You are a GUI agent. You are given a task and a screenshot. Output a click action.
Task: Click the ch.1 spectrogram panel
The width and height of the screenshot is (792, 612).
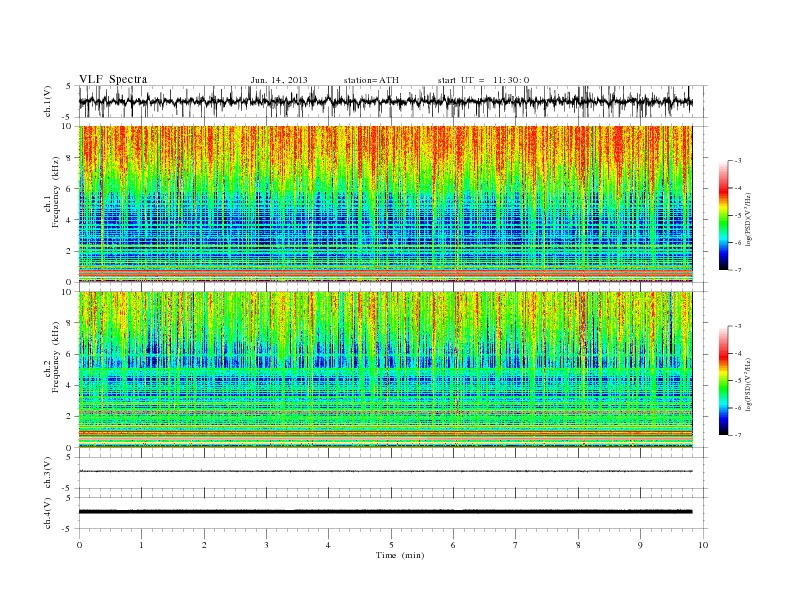[385, 204]
